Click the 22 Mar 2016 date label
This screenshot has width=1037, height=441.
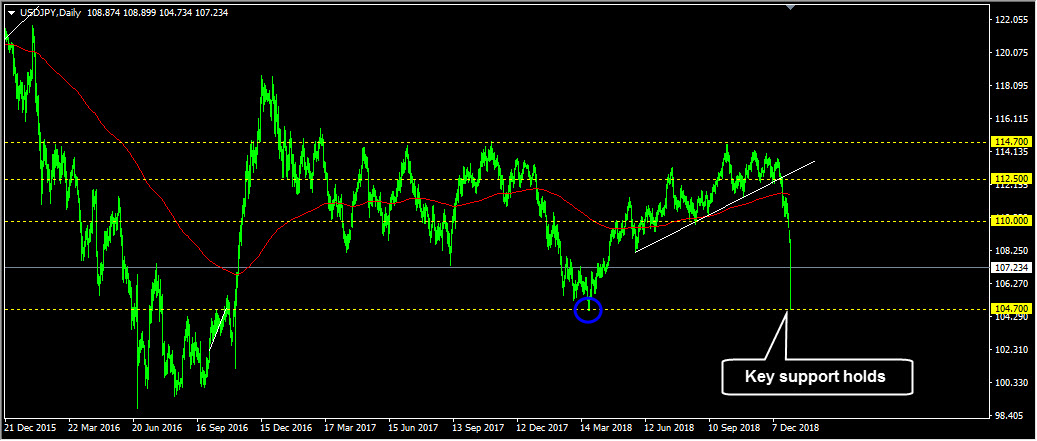(x=92, y=428)
